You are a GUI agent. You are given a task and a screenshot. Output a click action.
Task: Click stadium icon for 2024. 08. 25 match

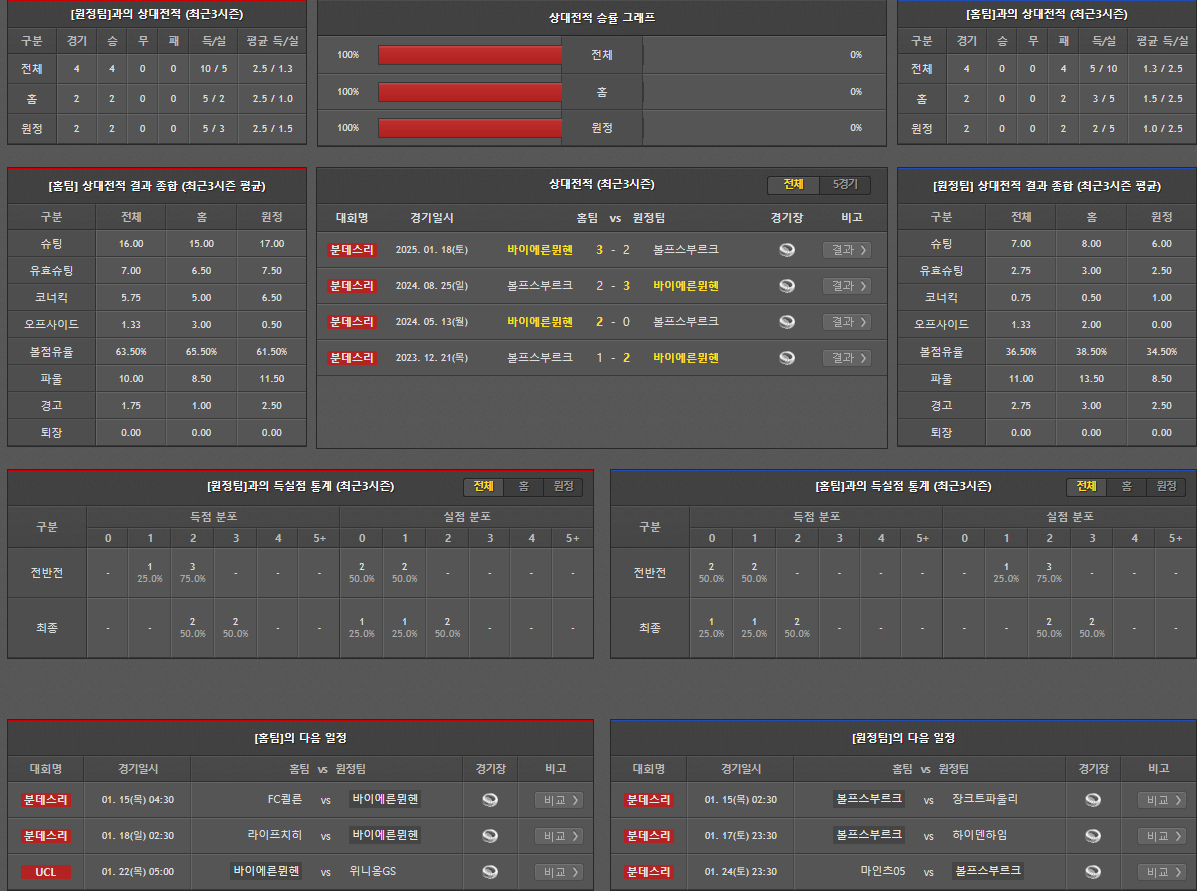click(787, 286)
